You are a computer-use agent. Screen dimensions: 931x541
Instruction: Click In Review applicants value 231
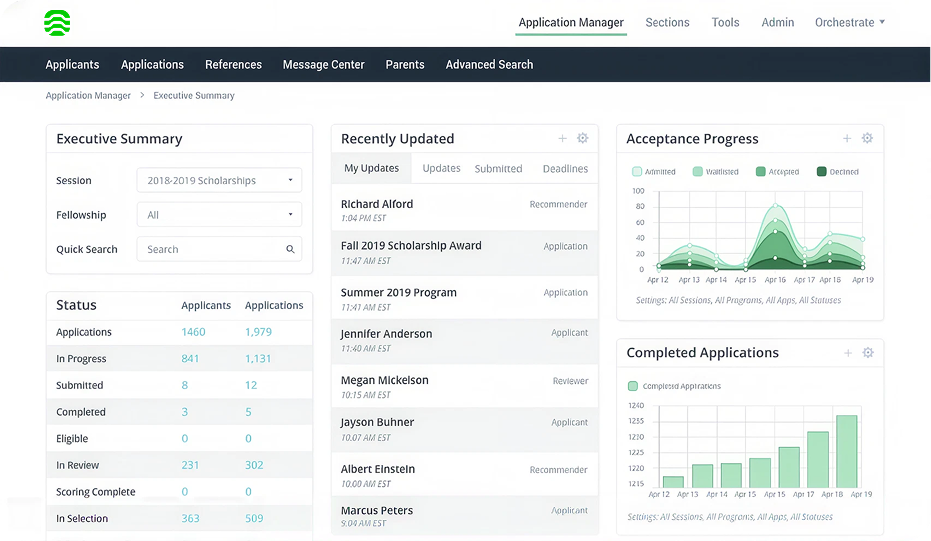coord(190,465)
